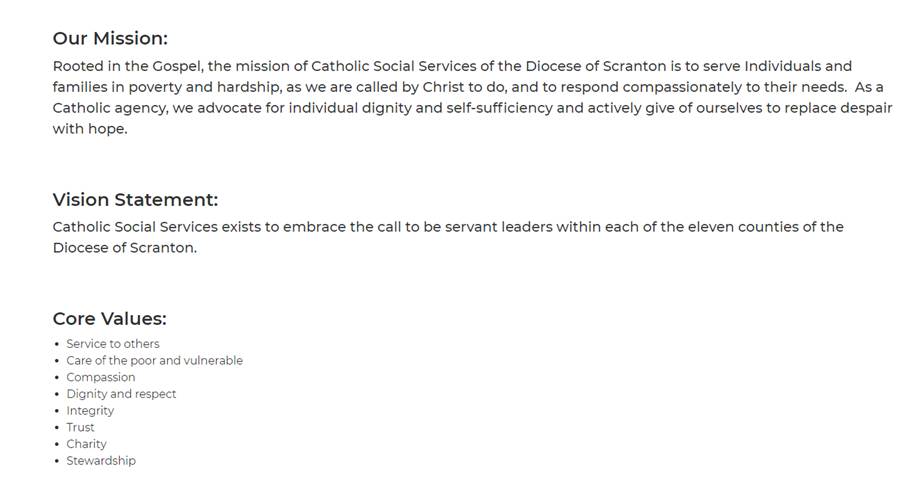Click the "Our Mission:" heading
Viewport: 908px width, 480px height.
(x=110, y=39)
